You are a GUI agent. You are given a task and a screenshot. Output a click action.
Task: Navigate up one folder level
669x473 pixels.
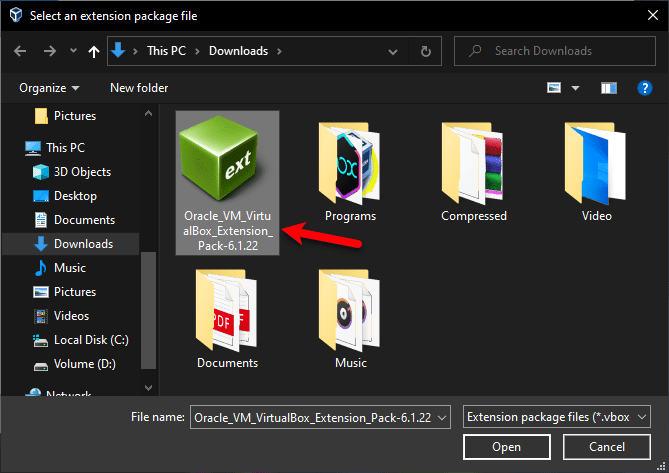click(x=94, y=52)
